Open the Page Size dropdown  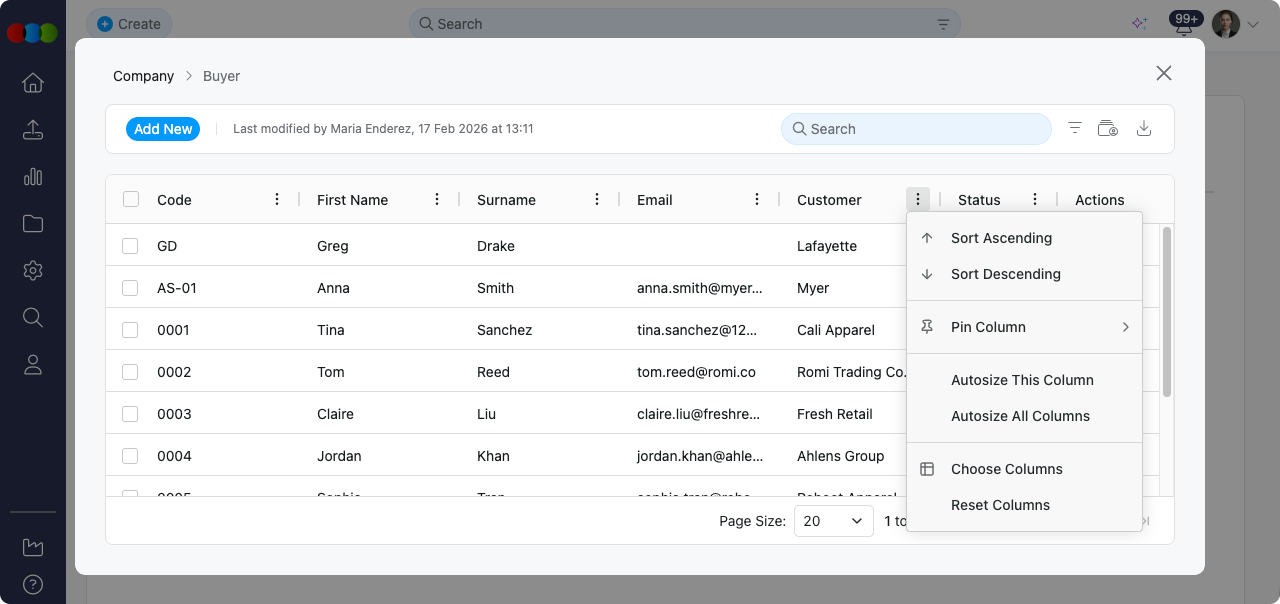point(833,521)
